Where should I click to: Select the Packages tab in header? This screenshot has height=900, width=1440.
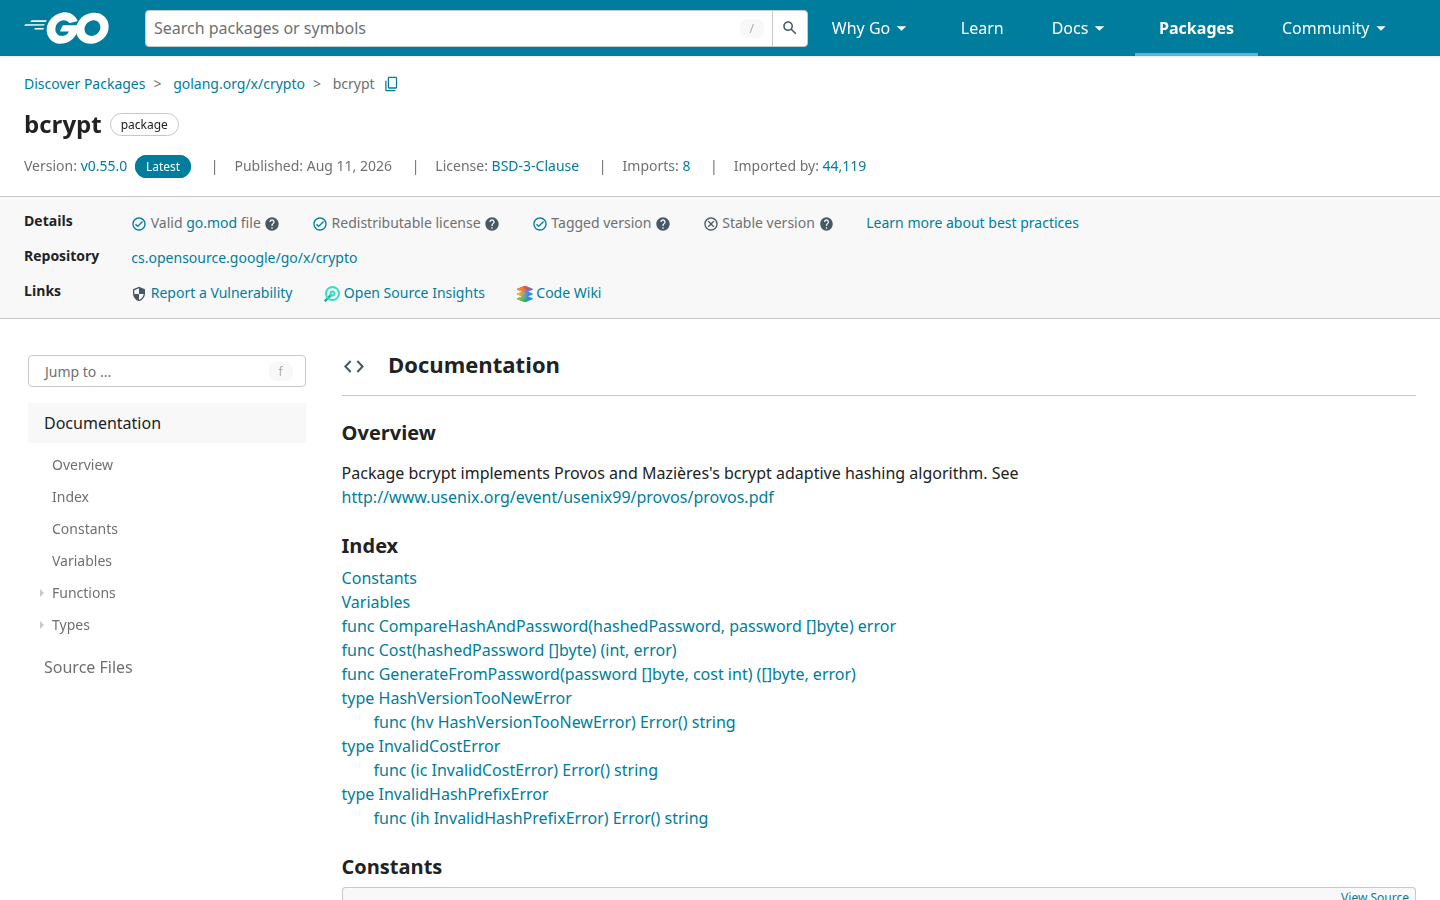(x=1196, y=28)
